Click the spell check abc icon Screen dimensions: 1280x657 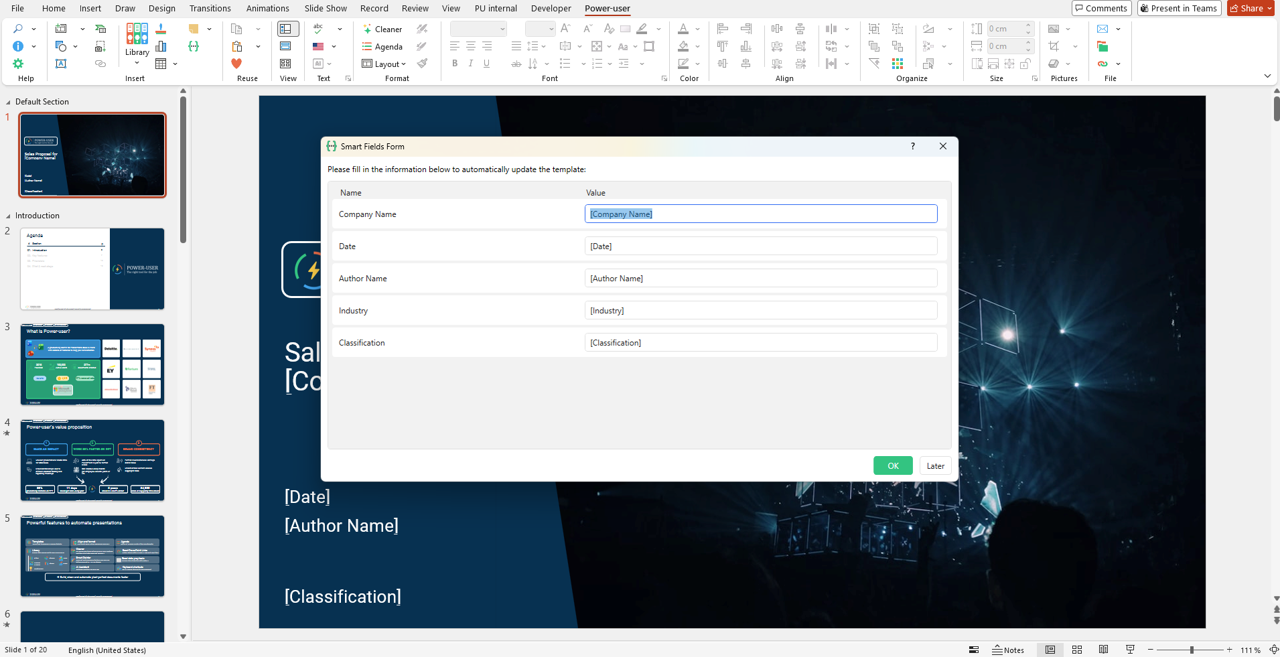point(318,29)
